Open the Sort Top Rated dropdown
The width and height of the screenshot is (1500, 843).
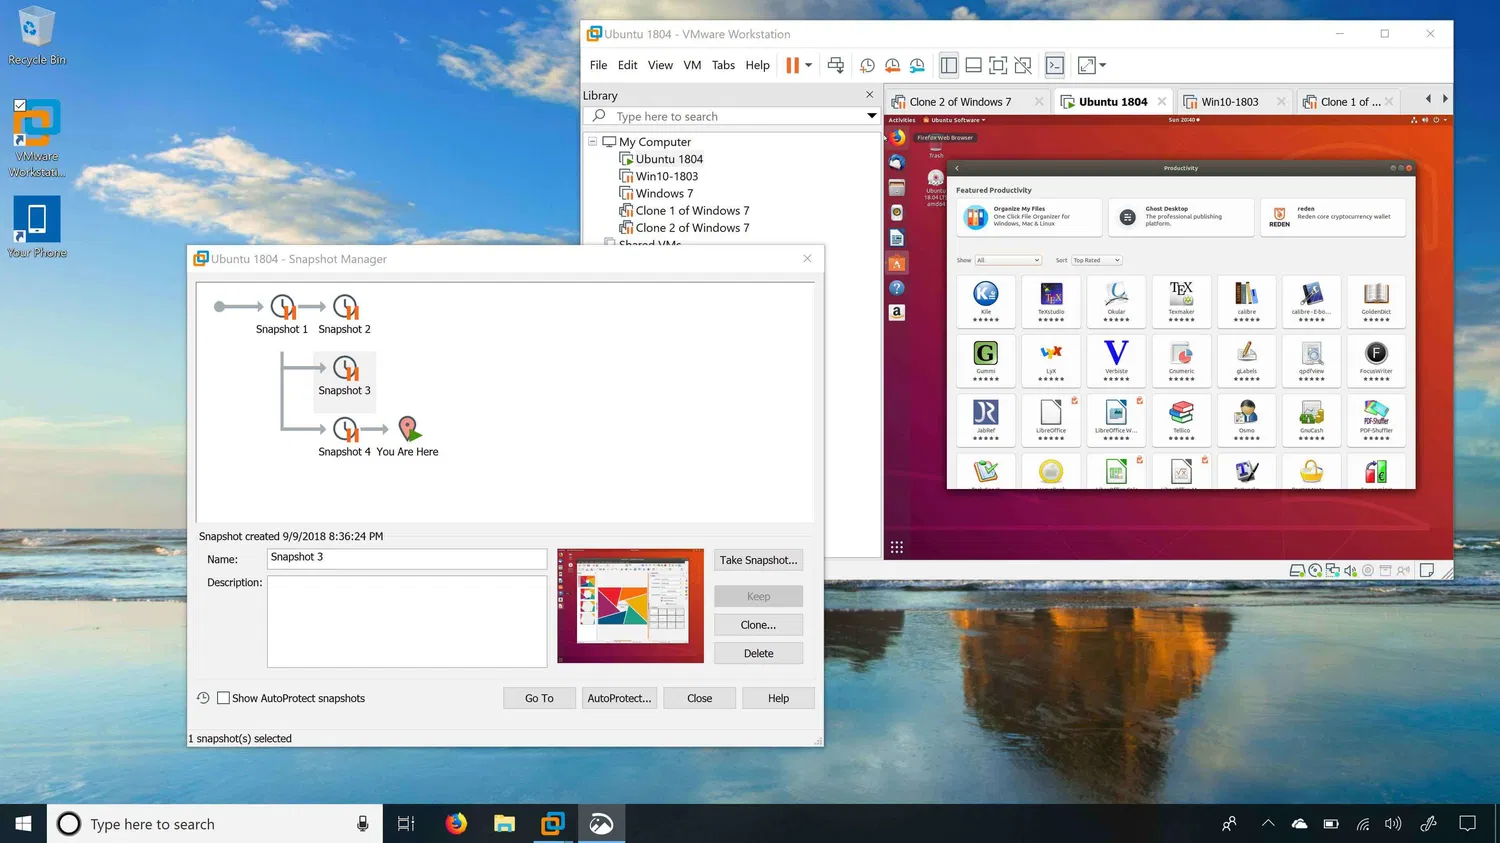pos(1096,260)
